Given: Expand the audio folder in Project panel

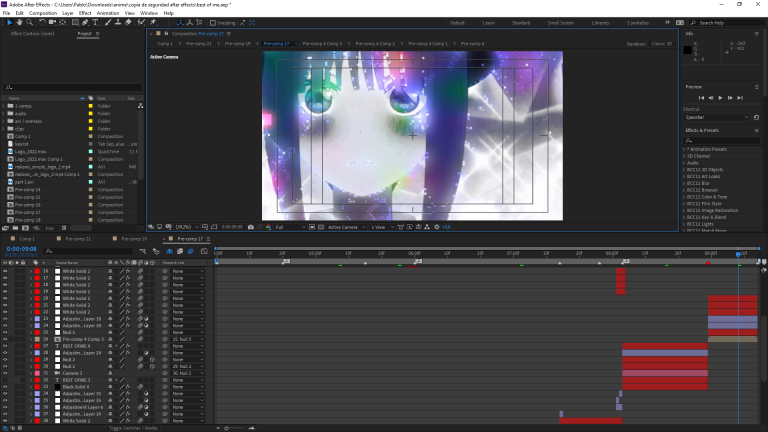Looking at the screenshot, I should [x=3, y=114].
